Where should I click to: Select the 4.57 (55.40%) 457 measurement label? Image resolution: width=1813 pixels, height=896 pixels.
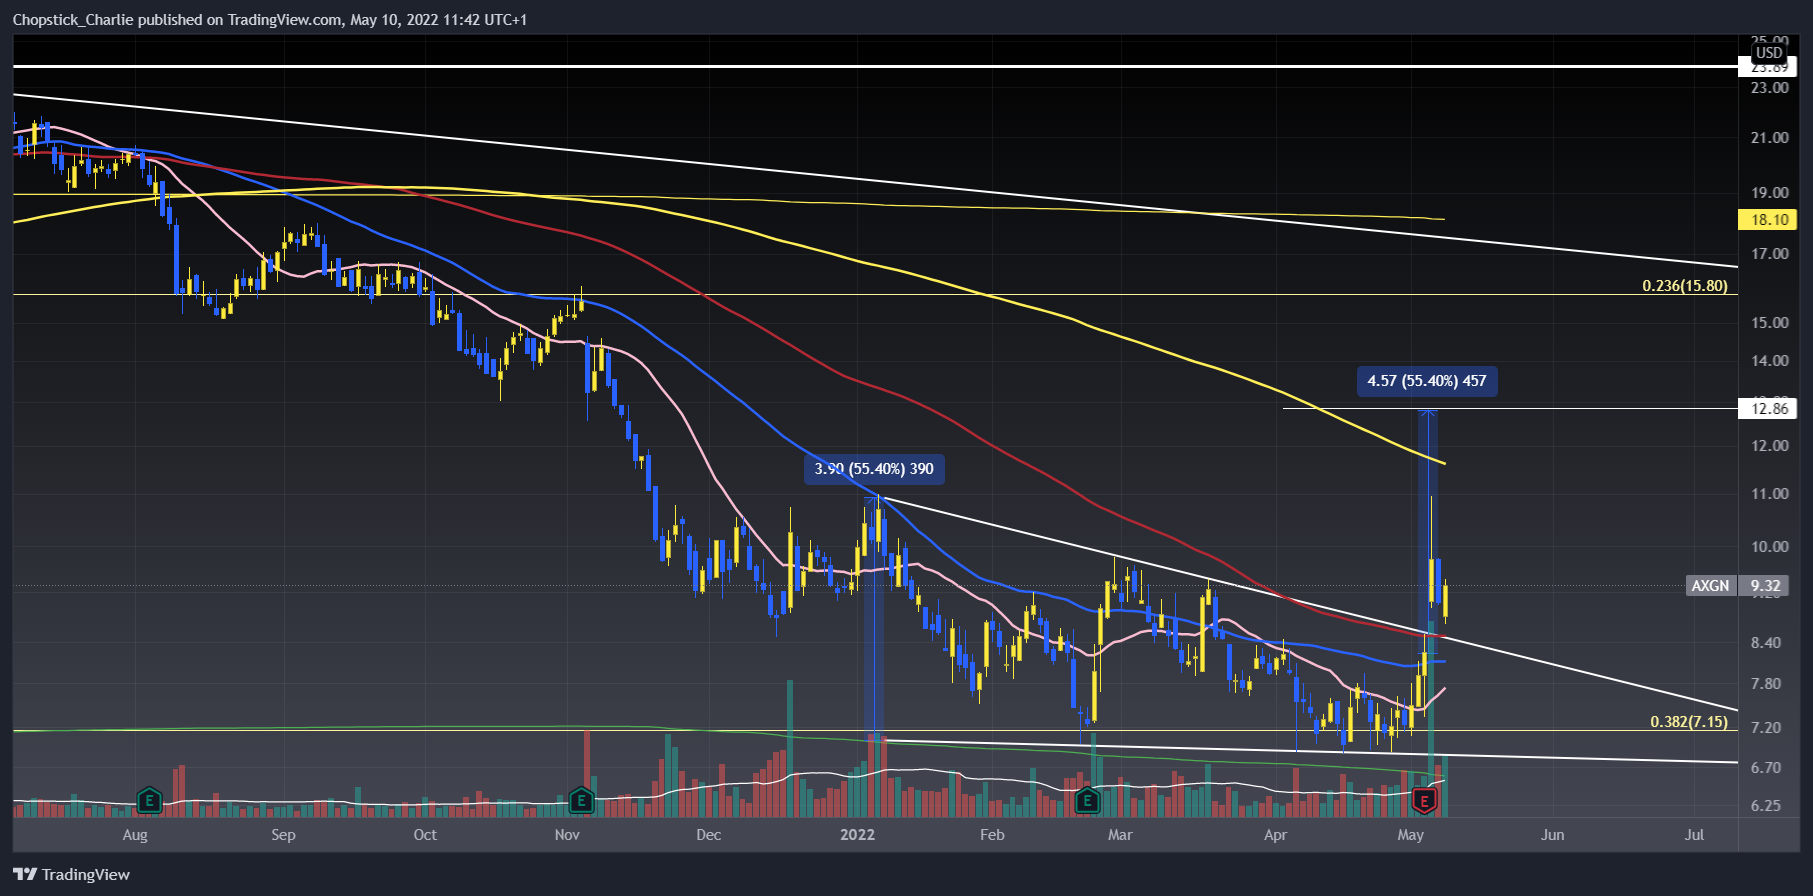coord(1427,381)
